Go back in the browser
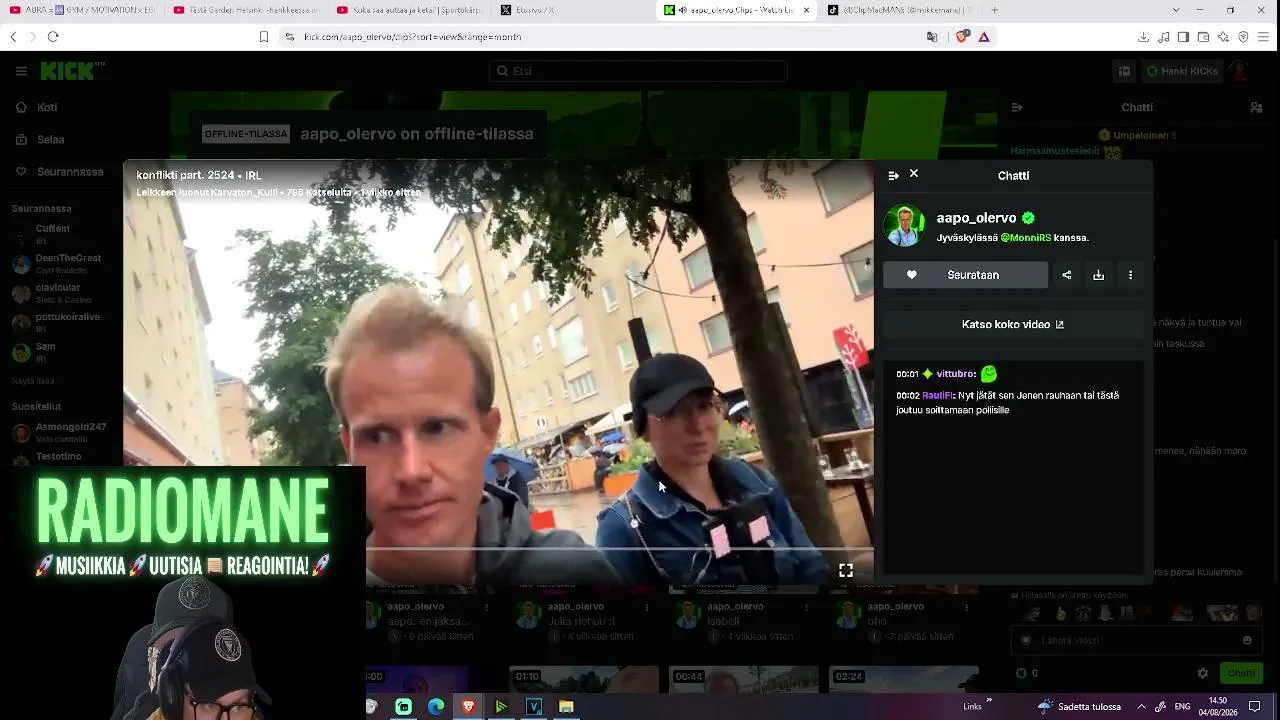 click(x=13, y=37)
